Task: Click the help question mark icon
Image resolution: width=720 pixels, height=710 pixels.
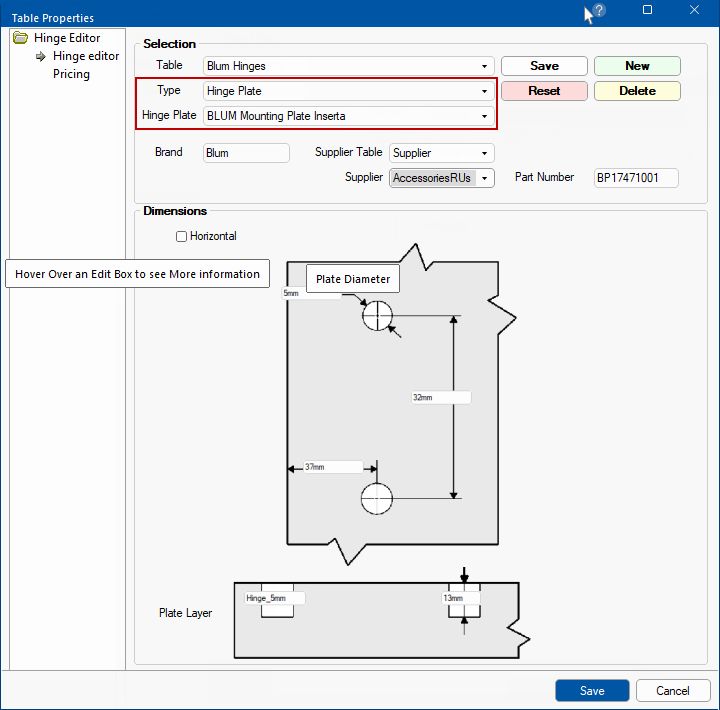Action: [x=599, y=10]
